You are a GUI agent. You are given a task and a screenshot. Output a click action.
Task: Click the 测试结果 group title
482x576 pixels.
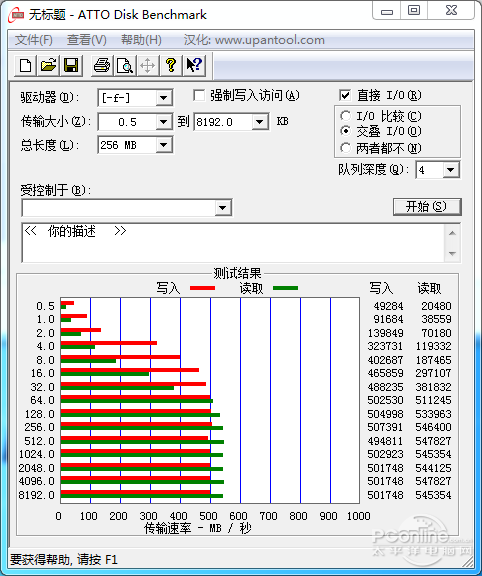[x=237, y=273]
